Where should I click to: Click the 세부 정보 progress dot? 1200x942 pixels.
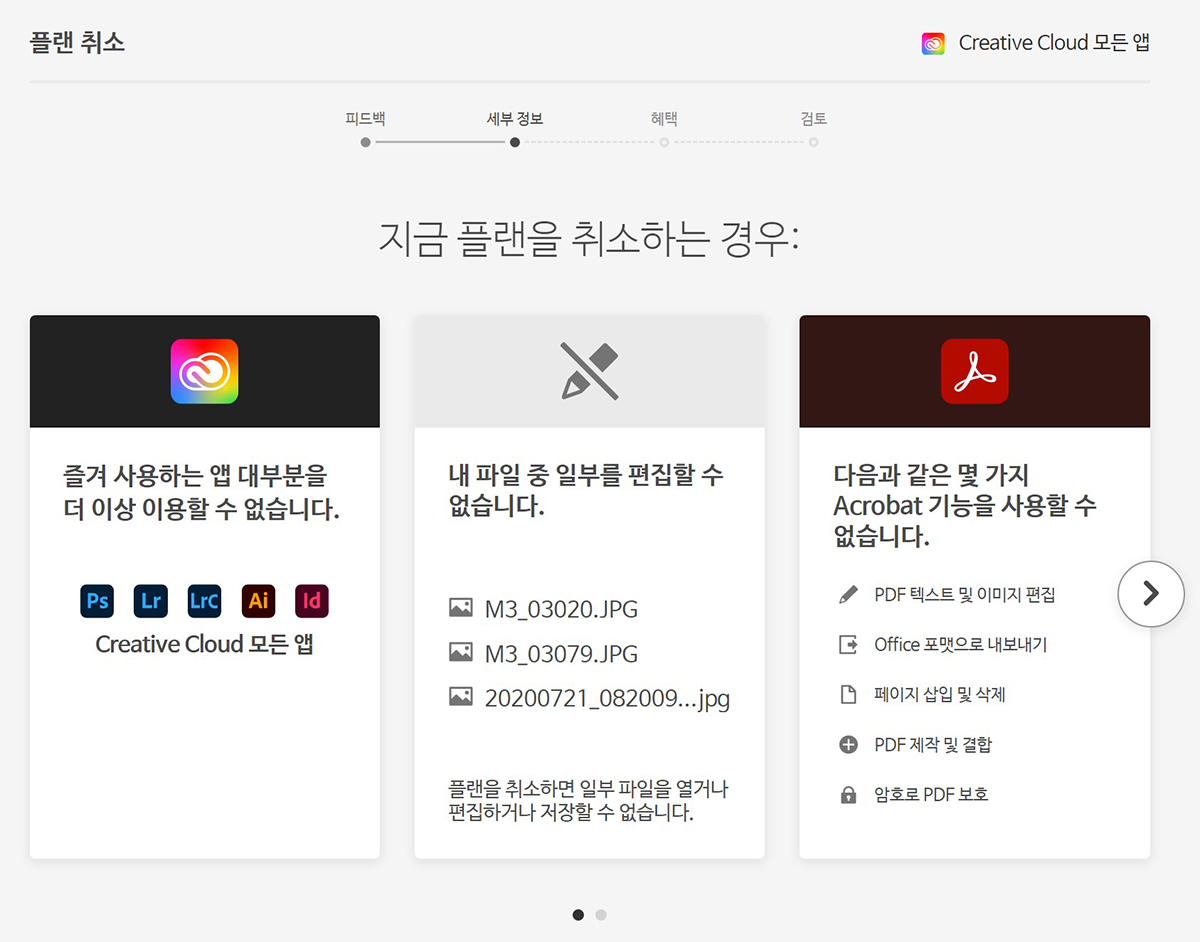point(515,142)
